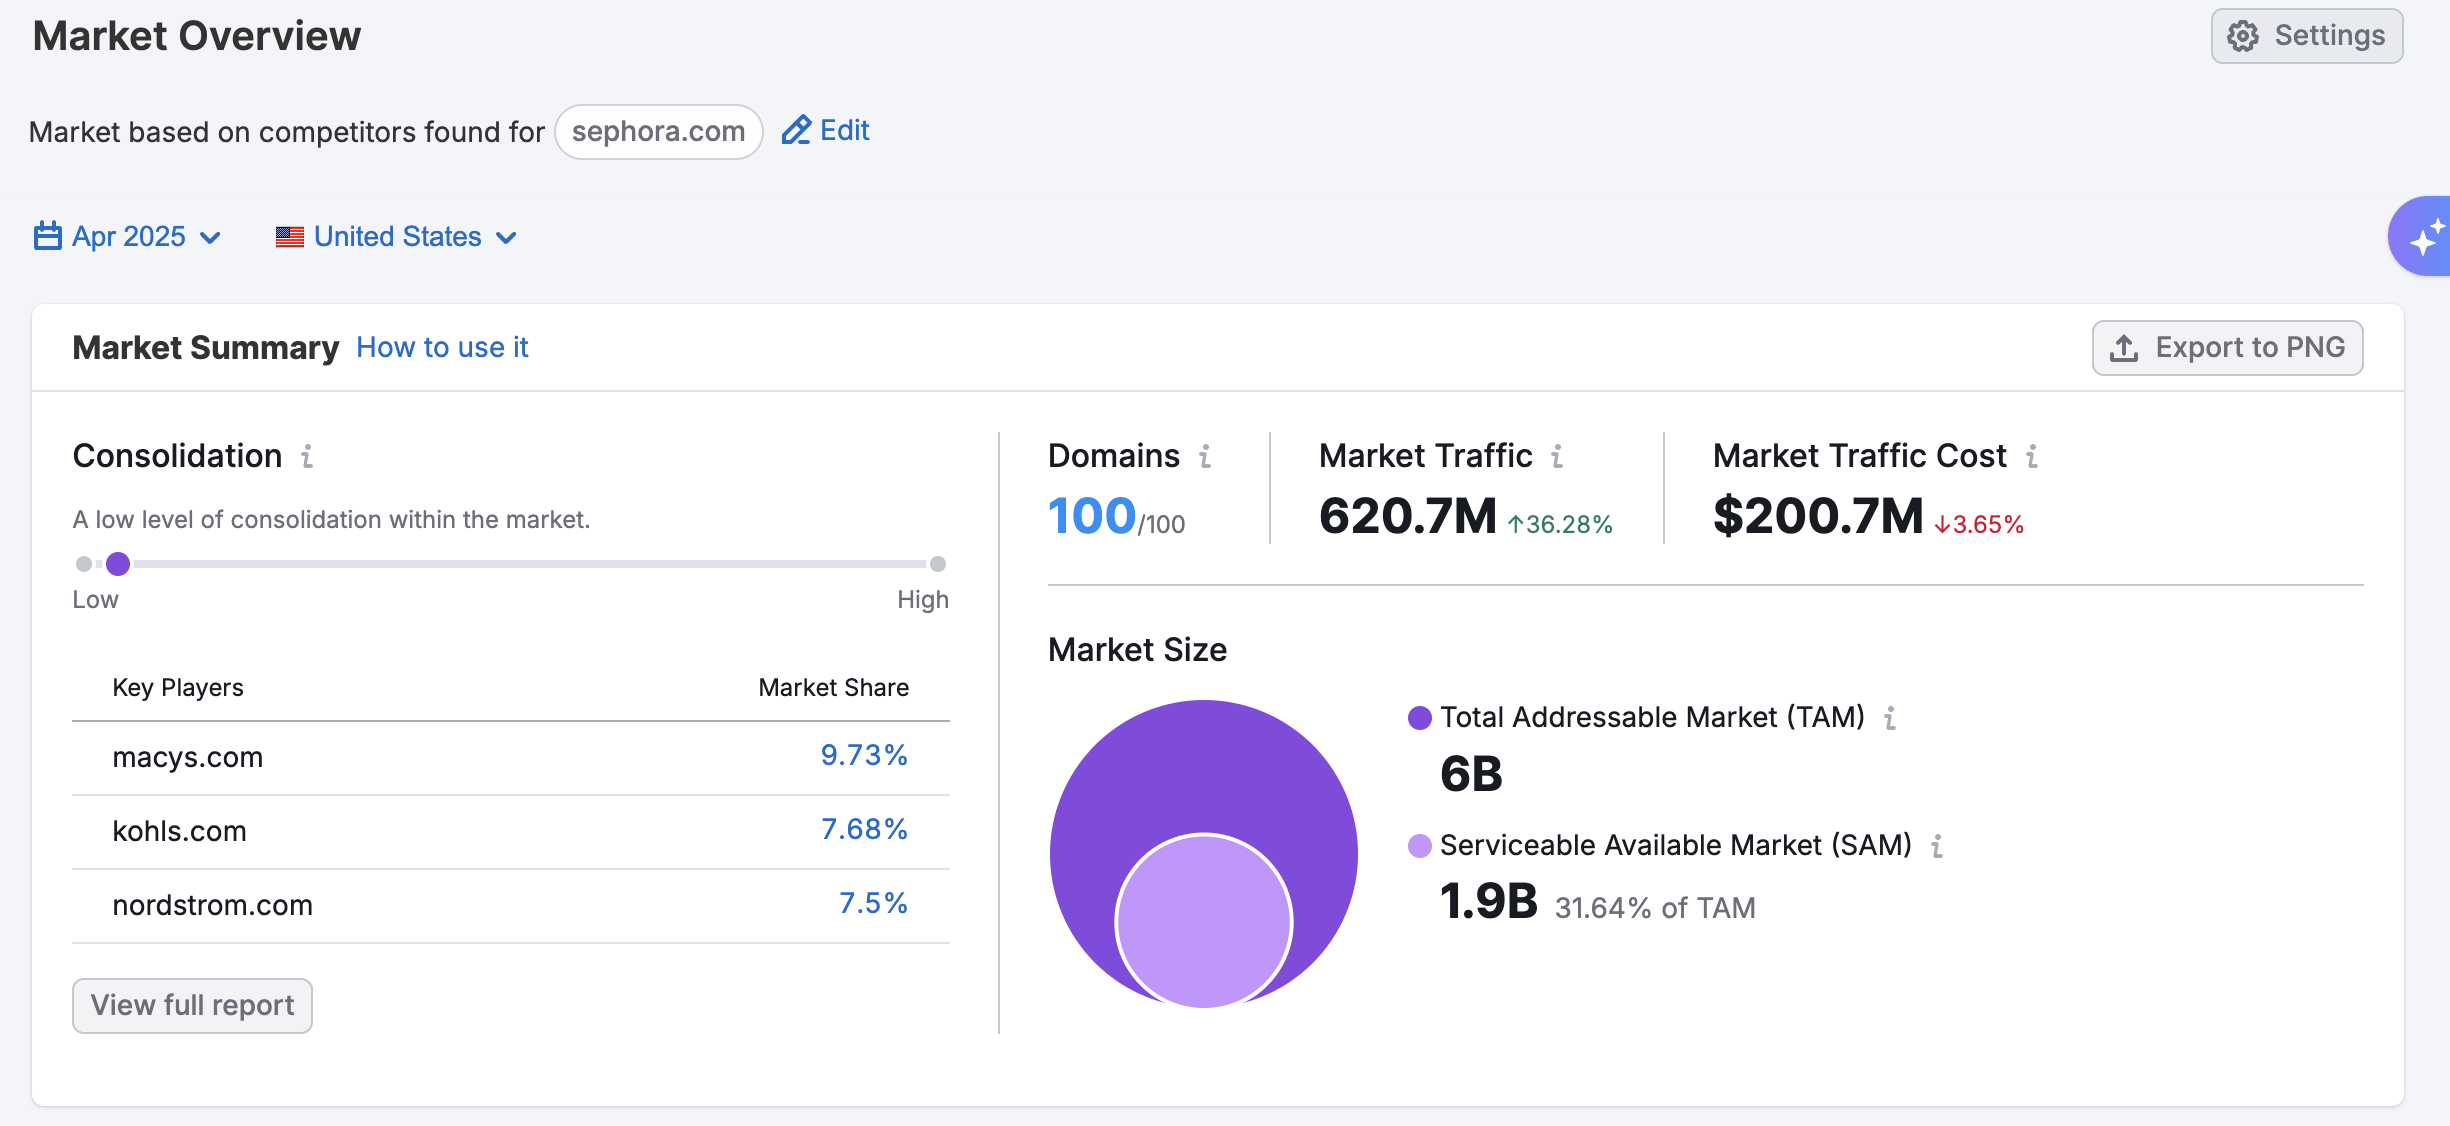Click Export to PNG button
This screenshot has width=2450, height=1126.
(2227, 348)
